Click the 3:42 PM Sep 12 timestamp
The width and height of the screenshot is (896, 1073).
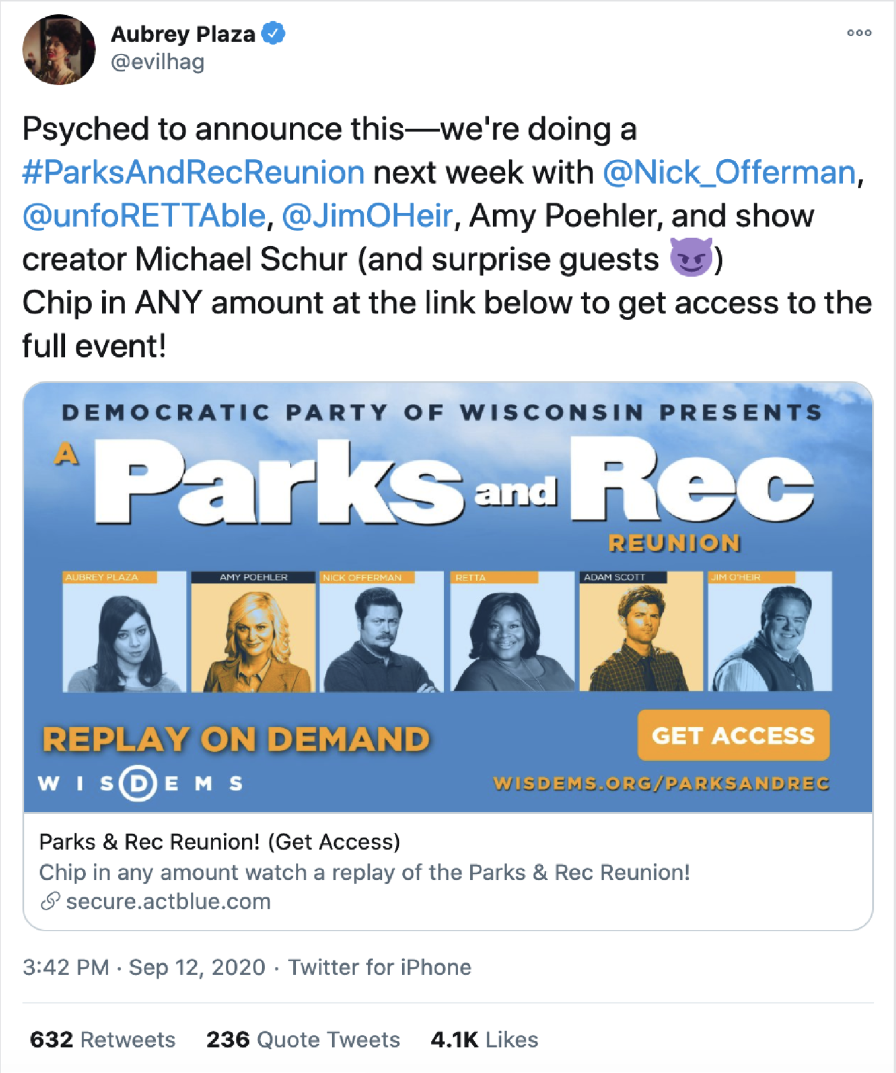pos(143,967)
